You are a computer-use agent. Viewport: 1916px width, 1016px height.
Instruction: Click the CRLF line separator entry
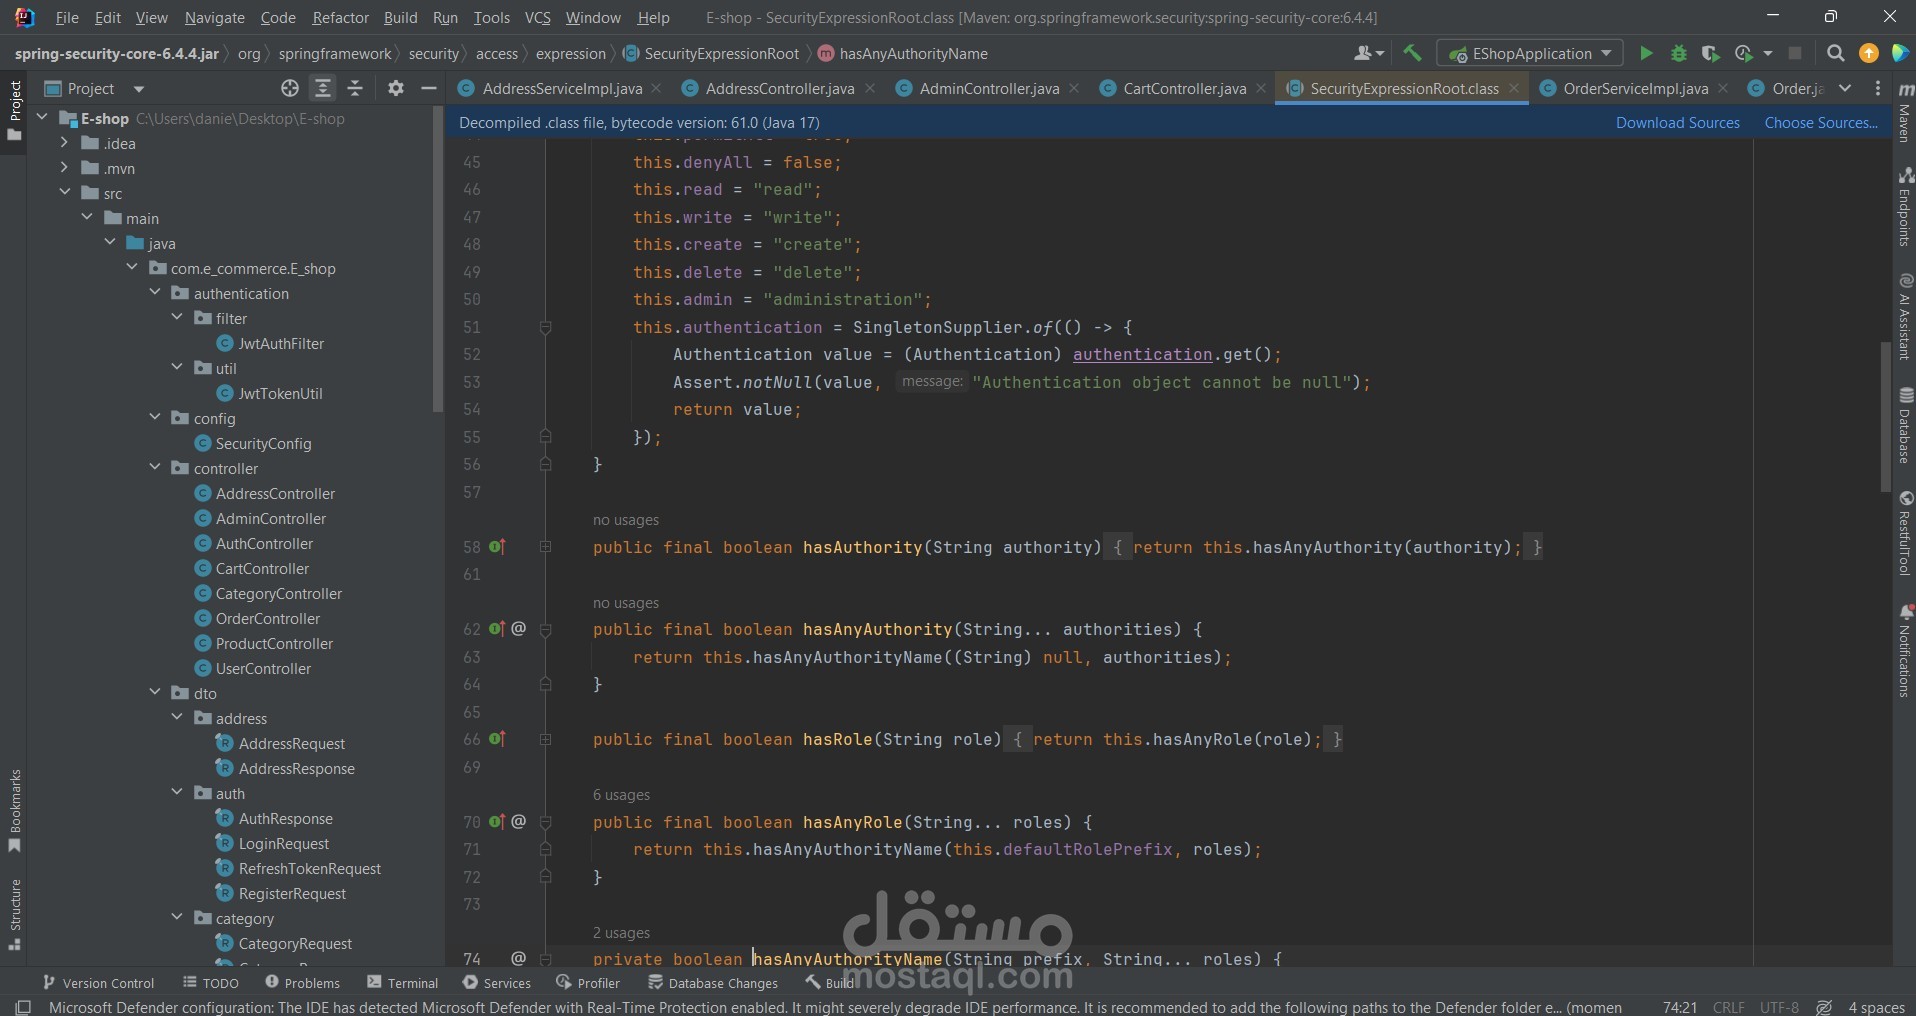pyautogui.click(x=1728, y=1007)
